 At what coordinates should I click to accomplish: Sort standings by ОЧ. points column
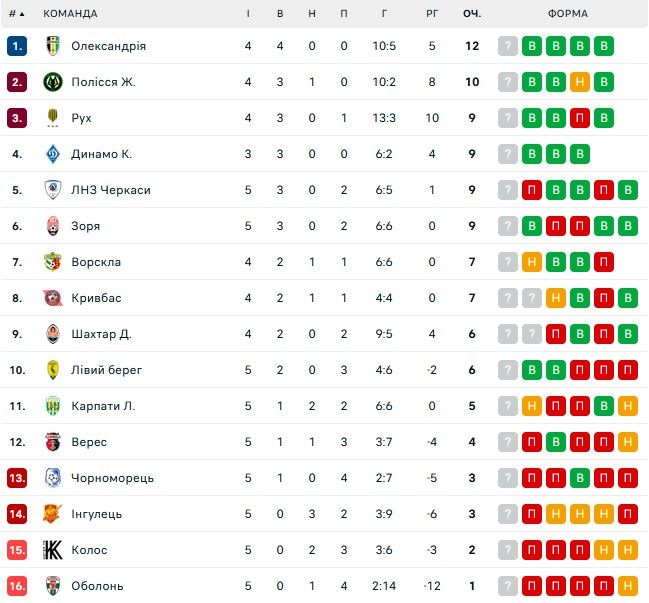pos(471,14)
